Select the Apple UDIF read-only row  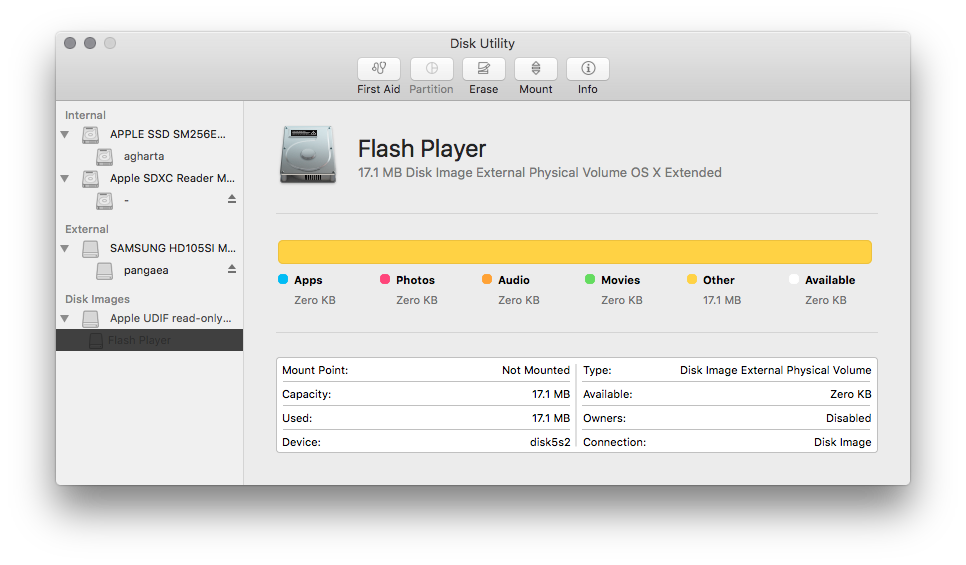(x=150, y=319)
